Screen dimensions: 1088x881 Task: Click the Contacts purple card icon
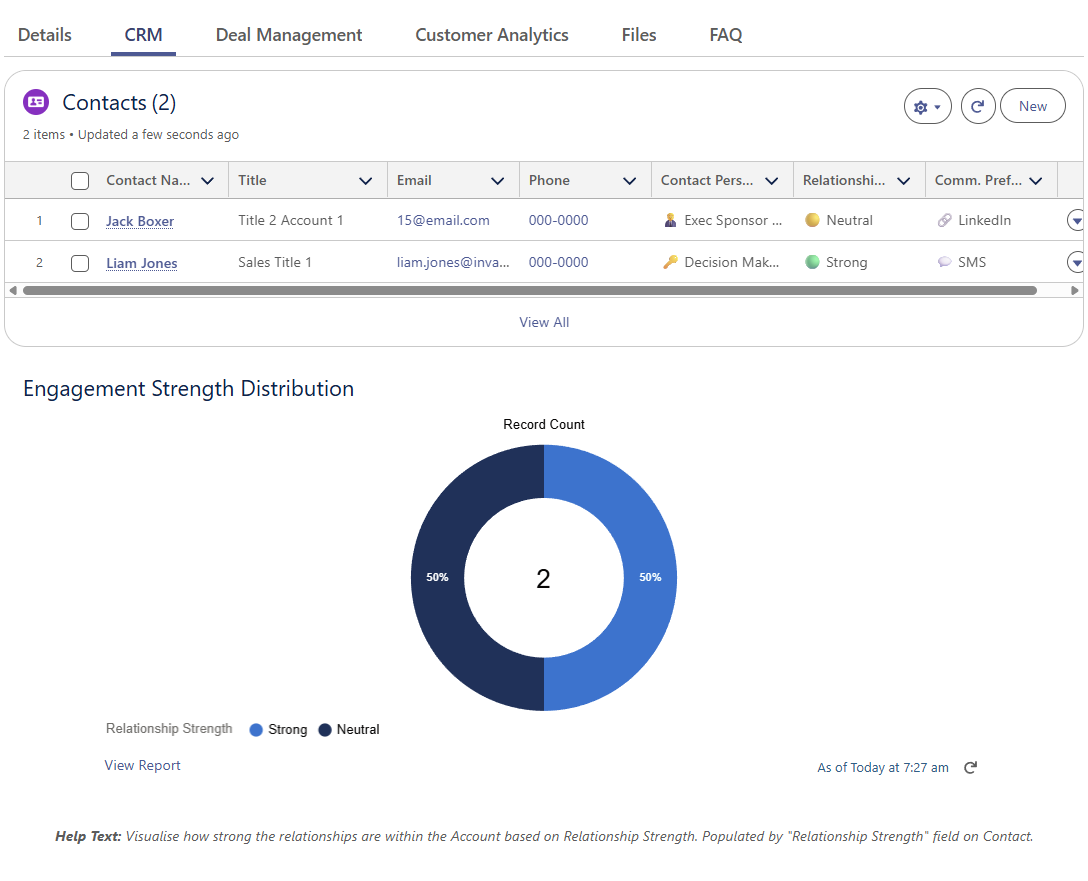(x=36, y=102)
